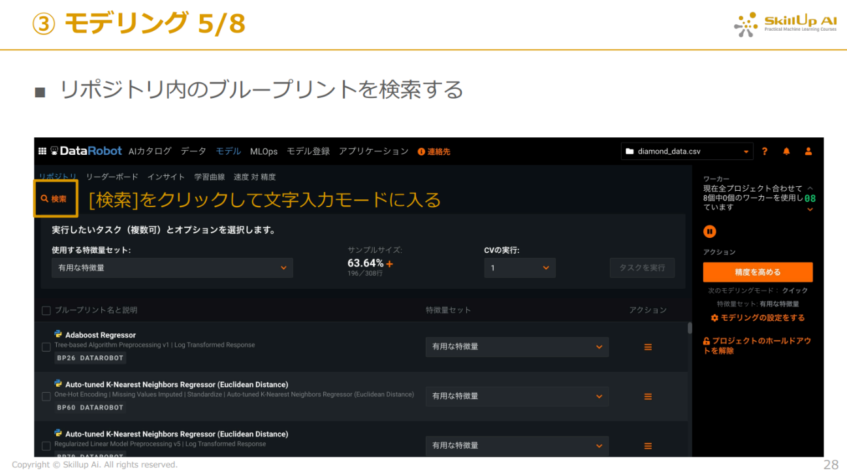This screenshot has width=847, height=475.
Task: Open モデリングの設定をする link
Action: click(x=757, y=318)
